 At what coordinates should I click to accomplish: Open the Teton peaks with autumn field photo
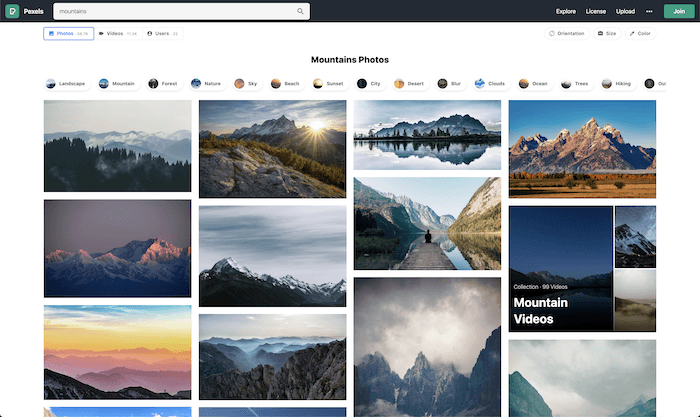point(582,149)
